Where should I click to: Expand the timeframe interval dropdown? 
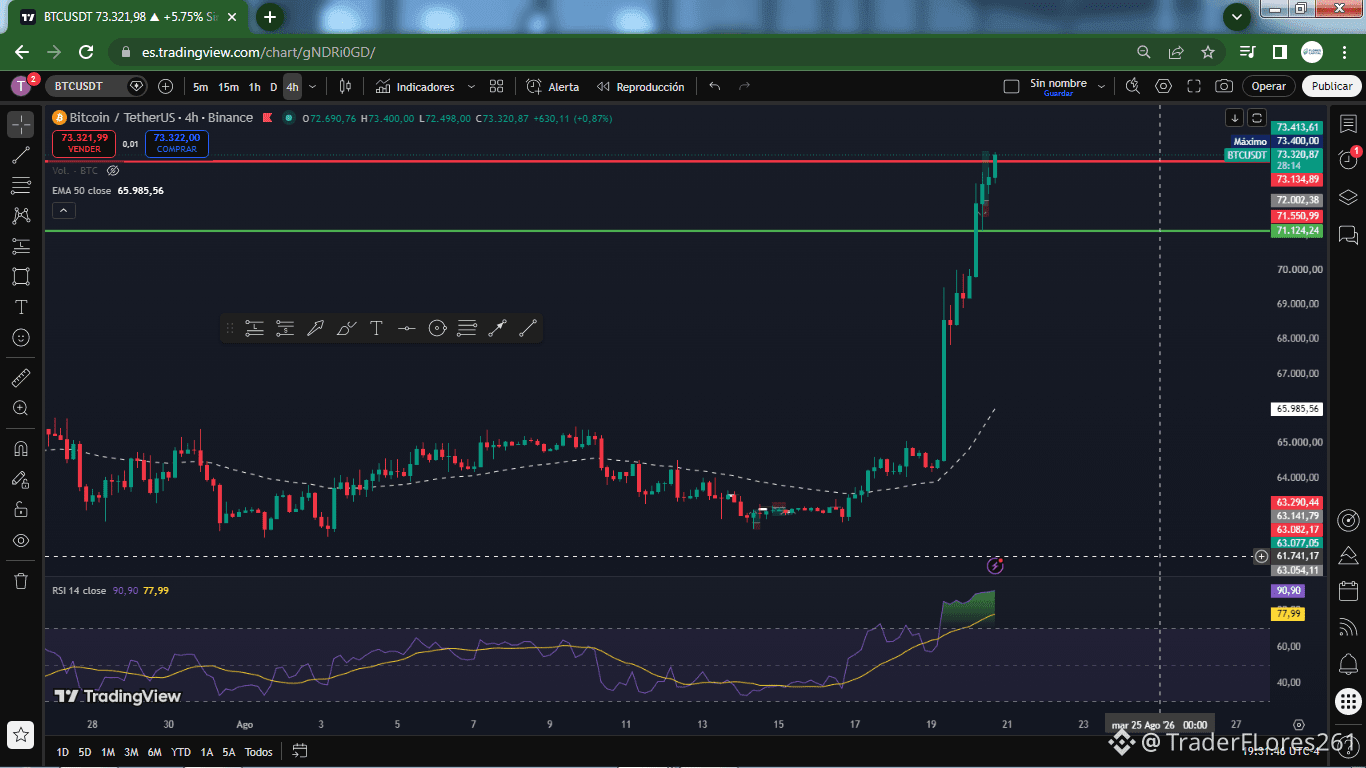313,87
